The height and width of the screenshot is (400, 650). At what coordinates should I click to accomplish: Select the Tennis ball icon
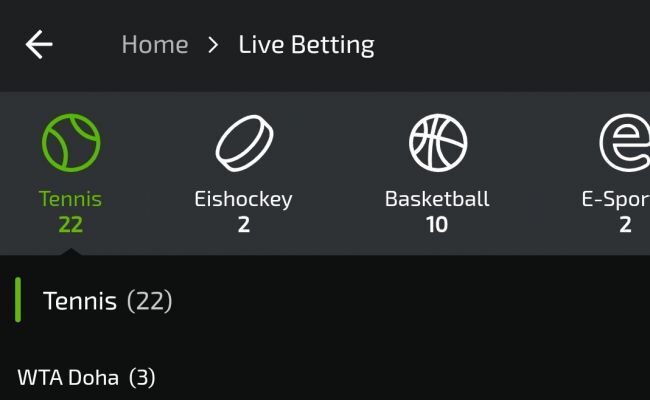71,143
